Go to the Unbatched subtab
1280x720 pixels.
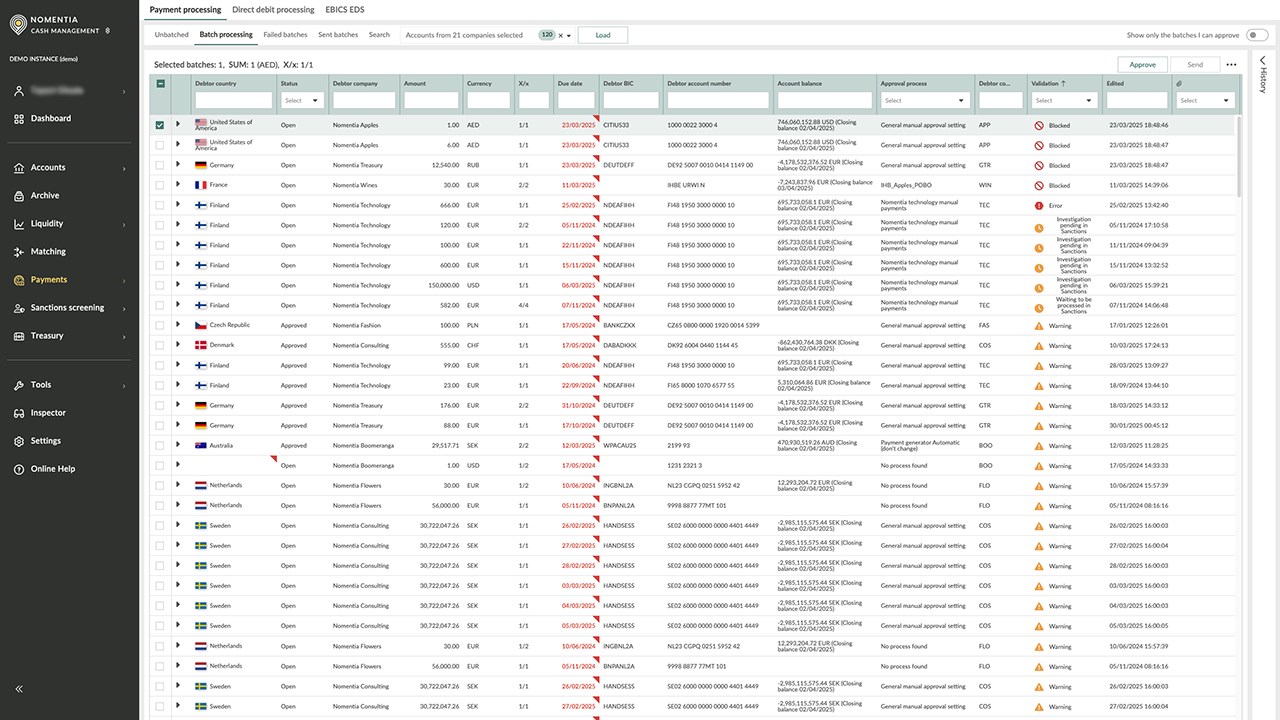point(171,35)
